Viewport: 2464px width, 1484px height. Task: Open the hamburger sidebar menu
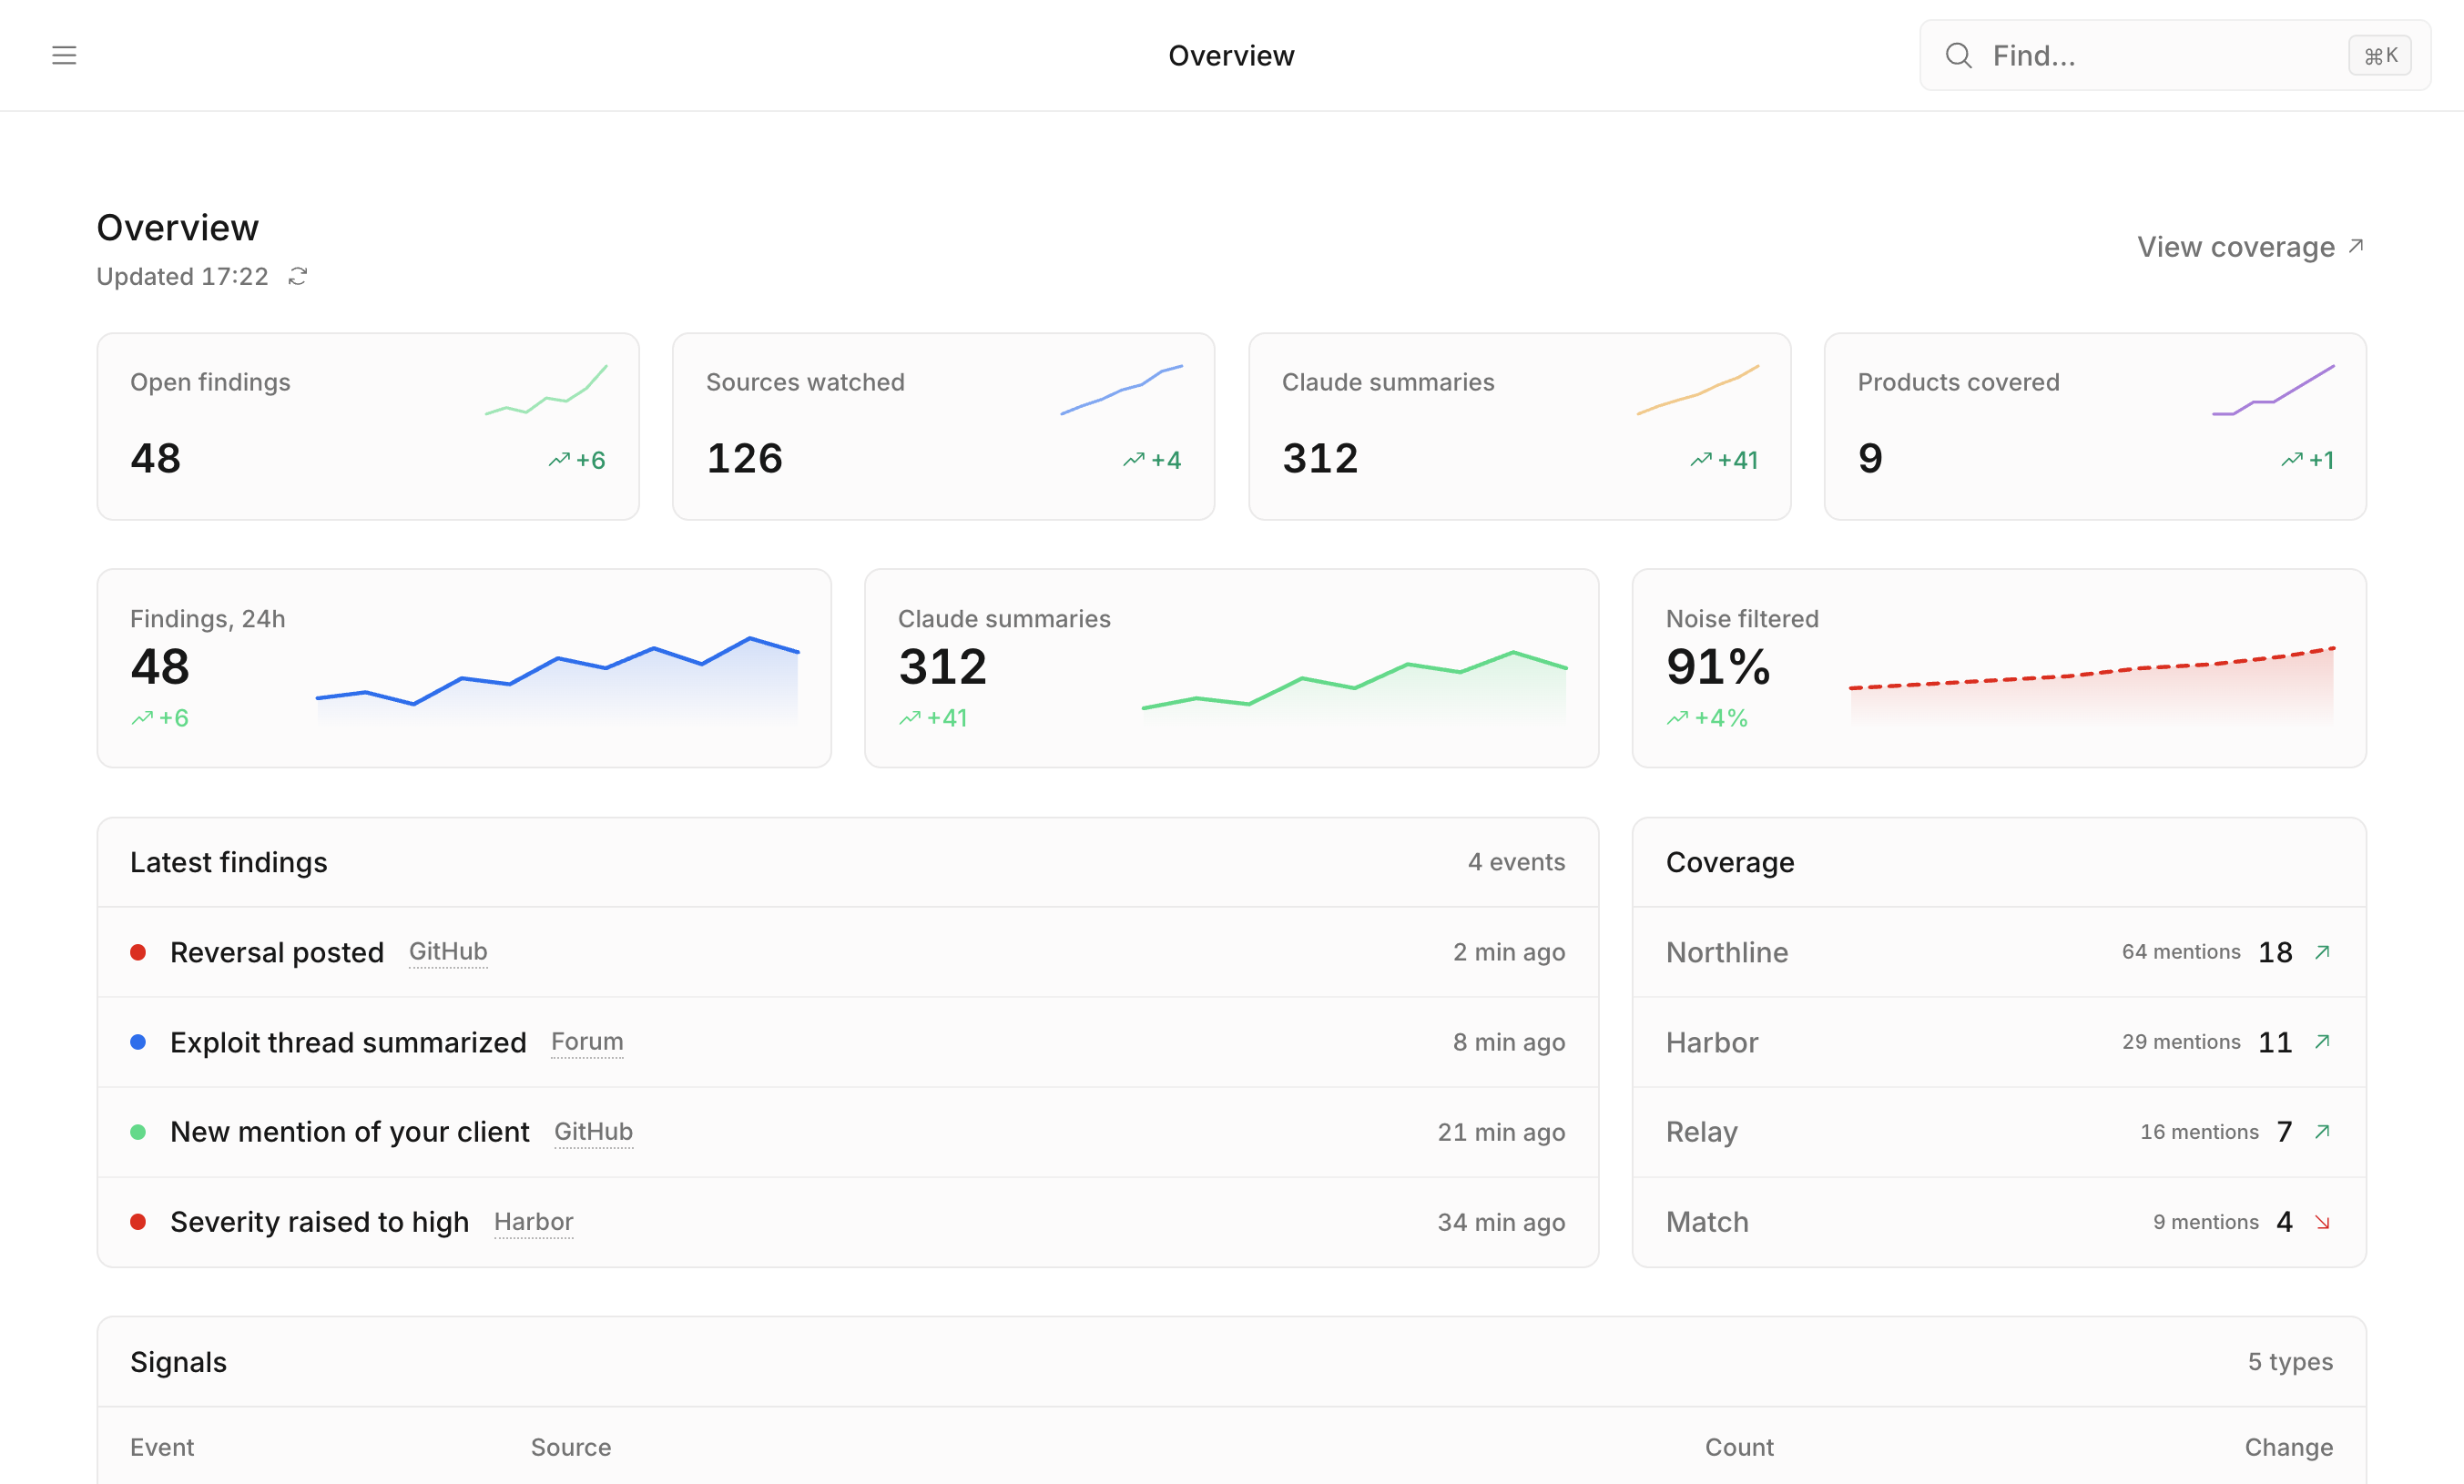[64, 55]
